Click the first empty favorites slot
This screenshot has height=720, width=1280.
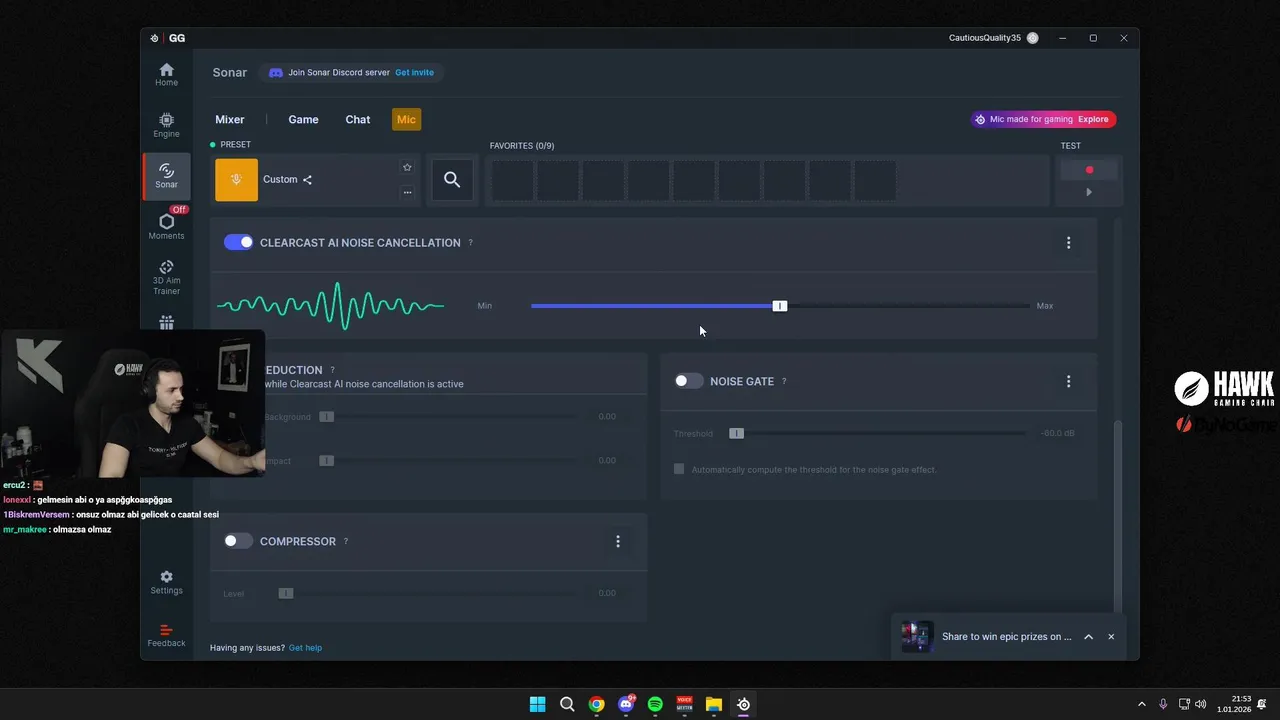coord(512,181)
